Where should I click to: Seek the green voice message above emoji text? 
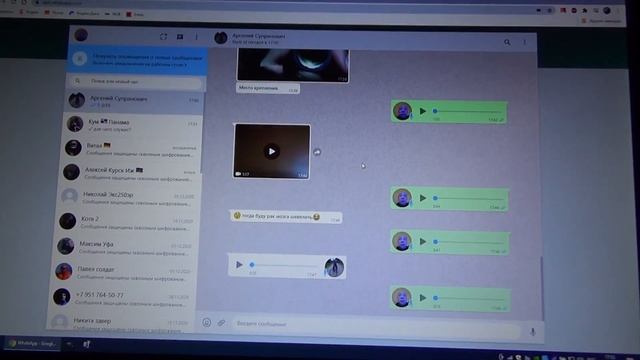coord(469,198)
